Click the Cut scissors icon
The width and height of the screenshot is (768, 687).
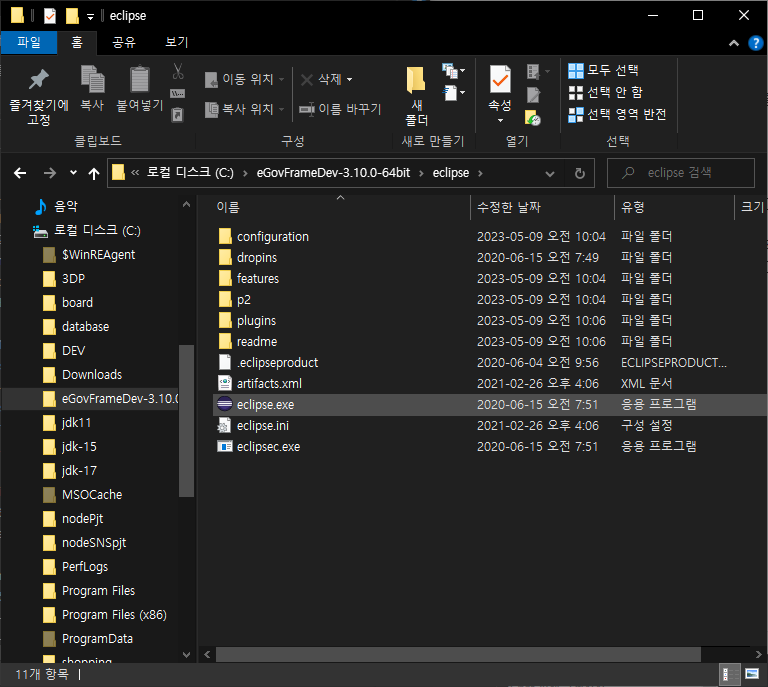click(178, 71)
